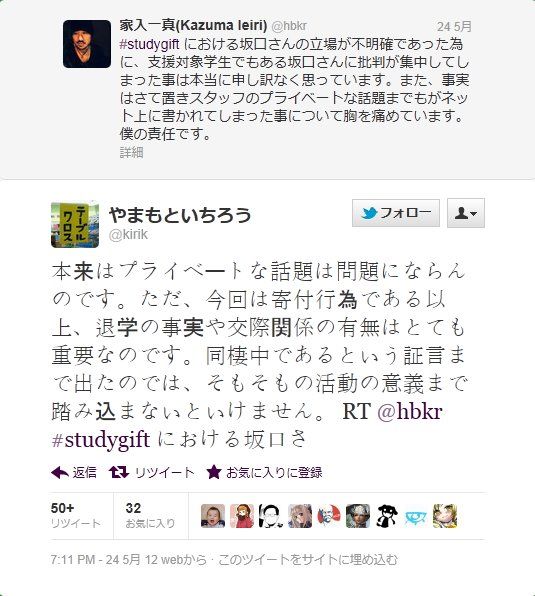View the 50+ リツイート count
Screen dimensions: 535x596
pos(76,516)
